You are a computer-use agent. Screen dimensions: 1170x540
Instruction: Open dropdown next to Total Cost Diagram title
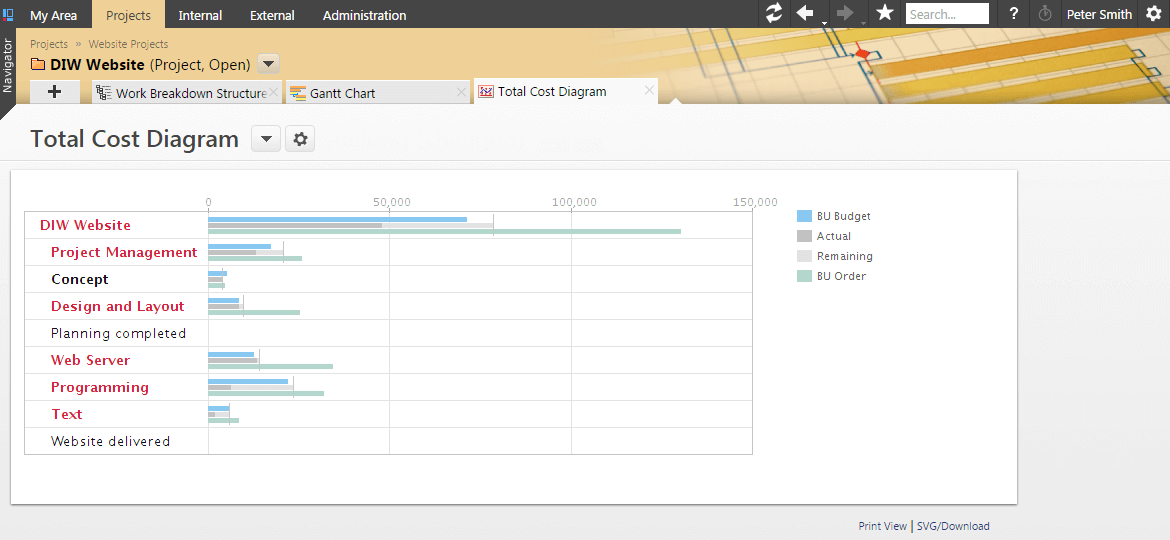point(266,139)
